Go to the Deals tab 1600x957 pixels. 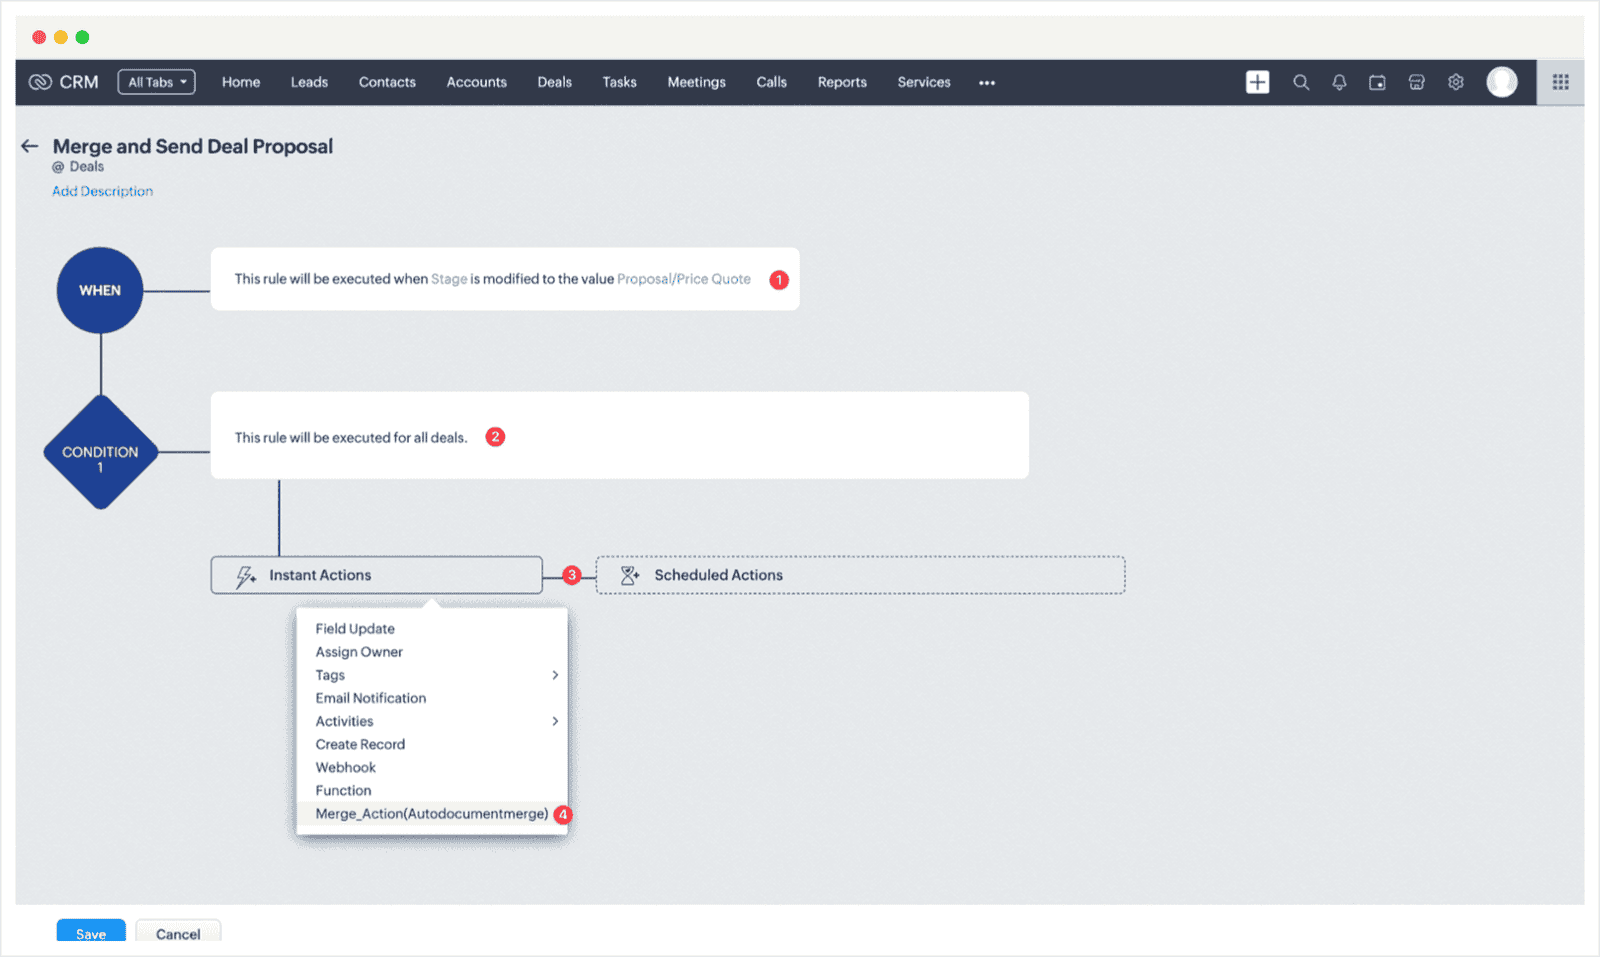[x=554, y=82]
